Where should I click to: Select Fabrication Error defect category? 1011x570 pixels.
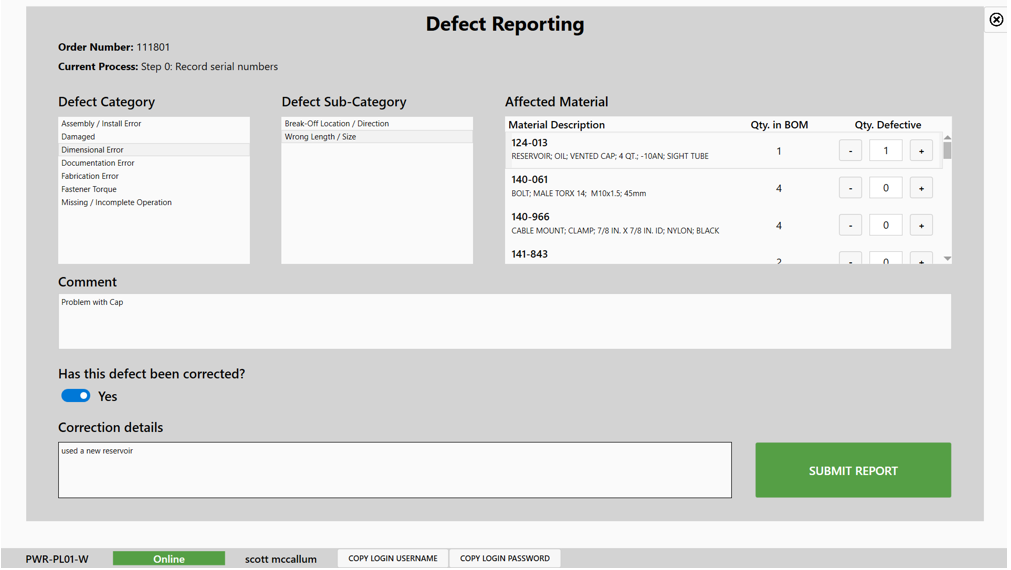[90, 176]
